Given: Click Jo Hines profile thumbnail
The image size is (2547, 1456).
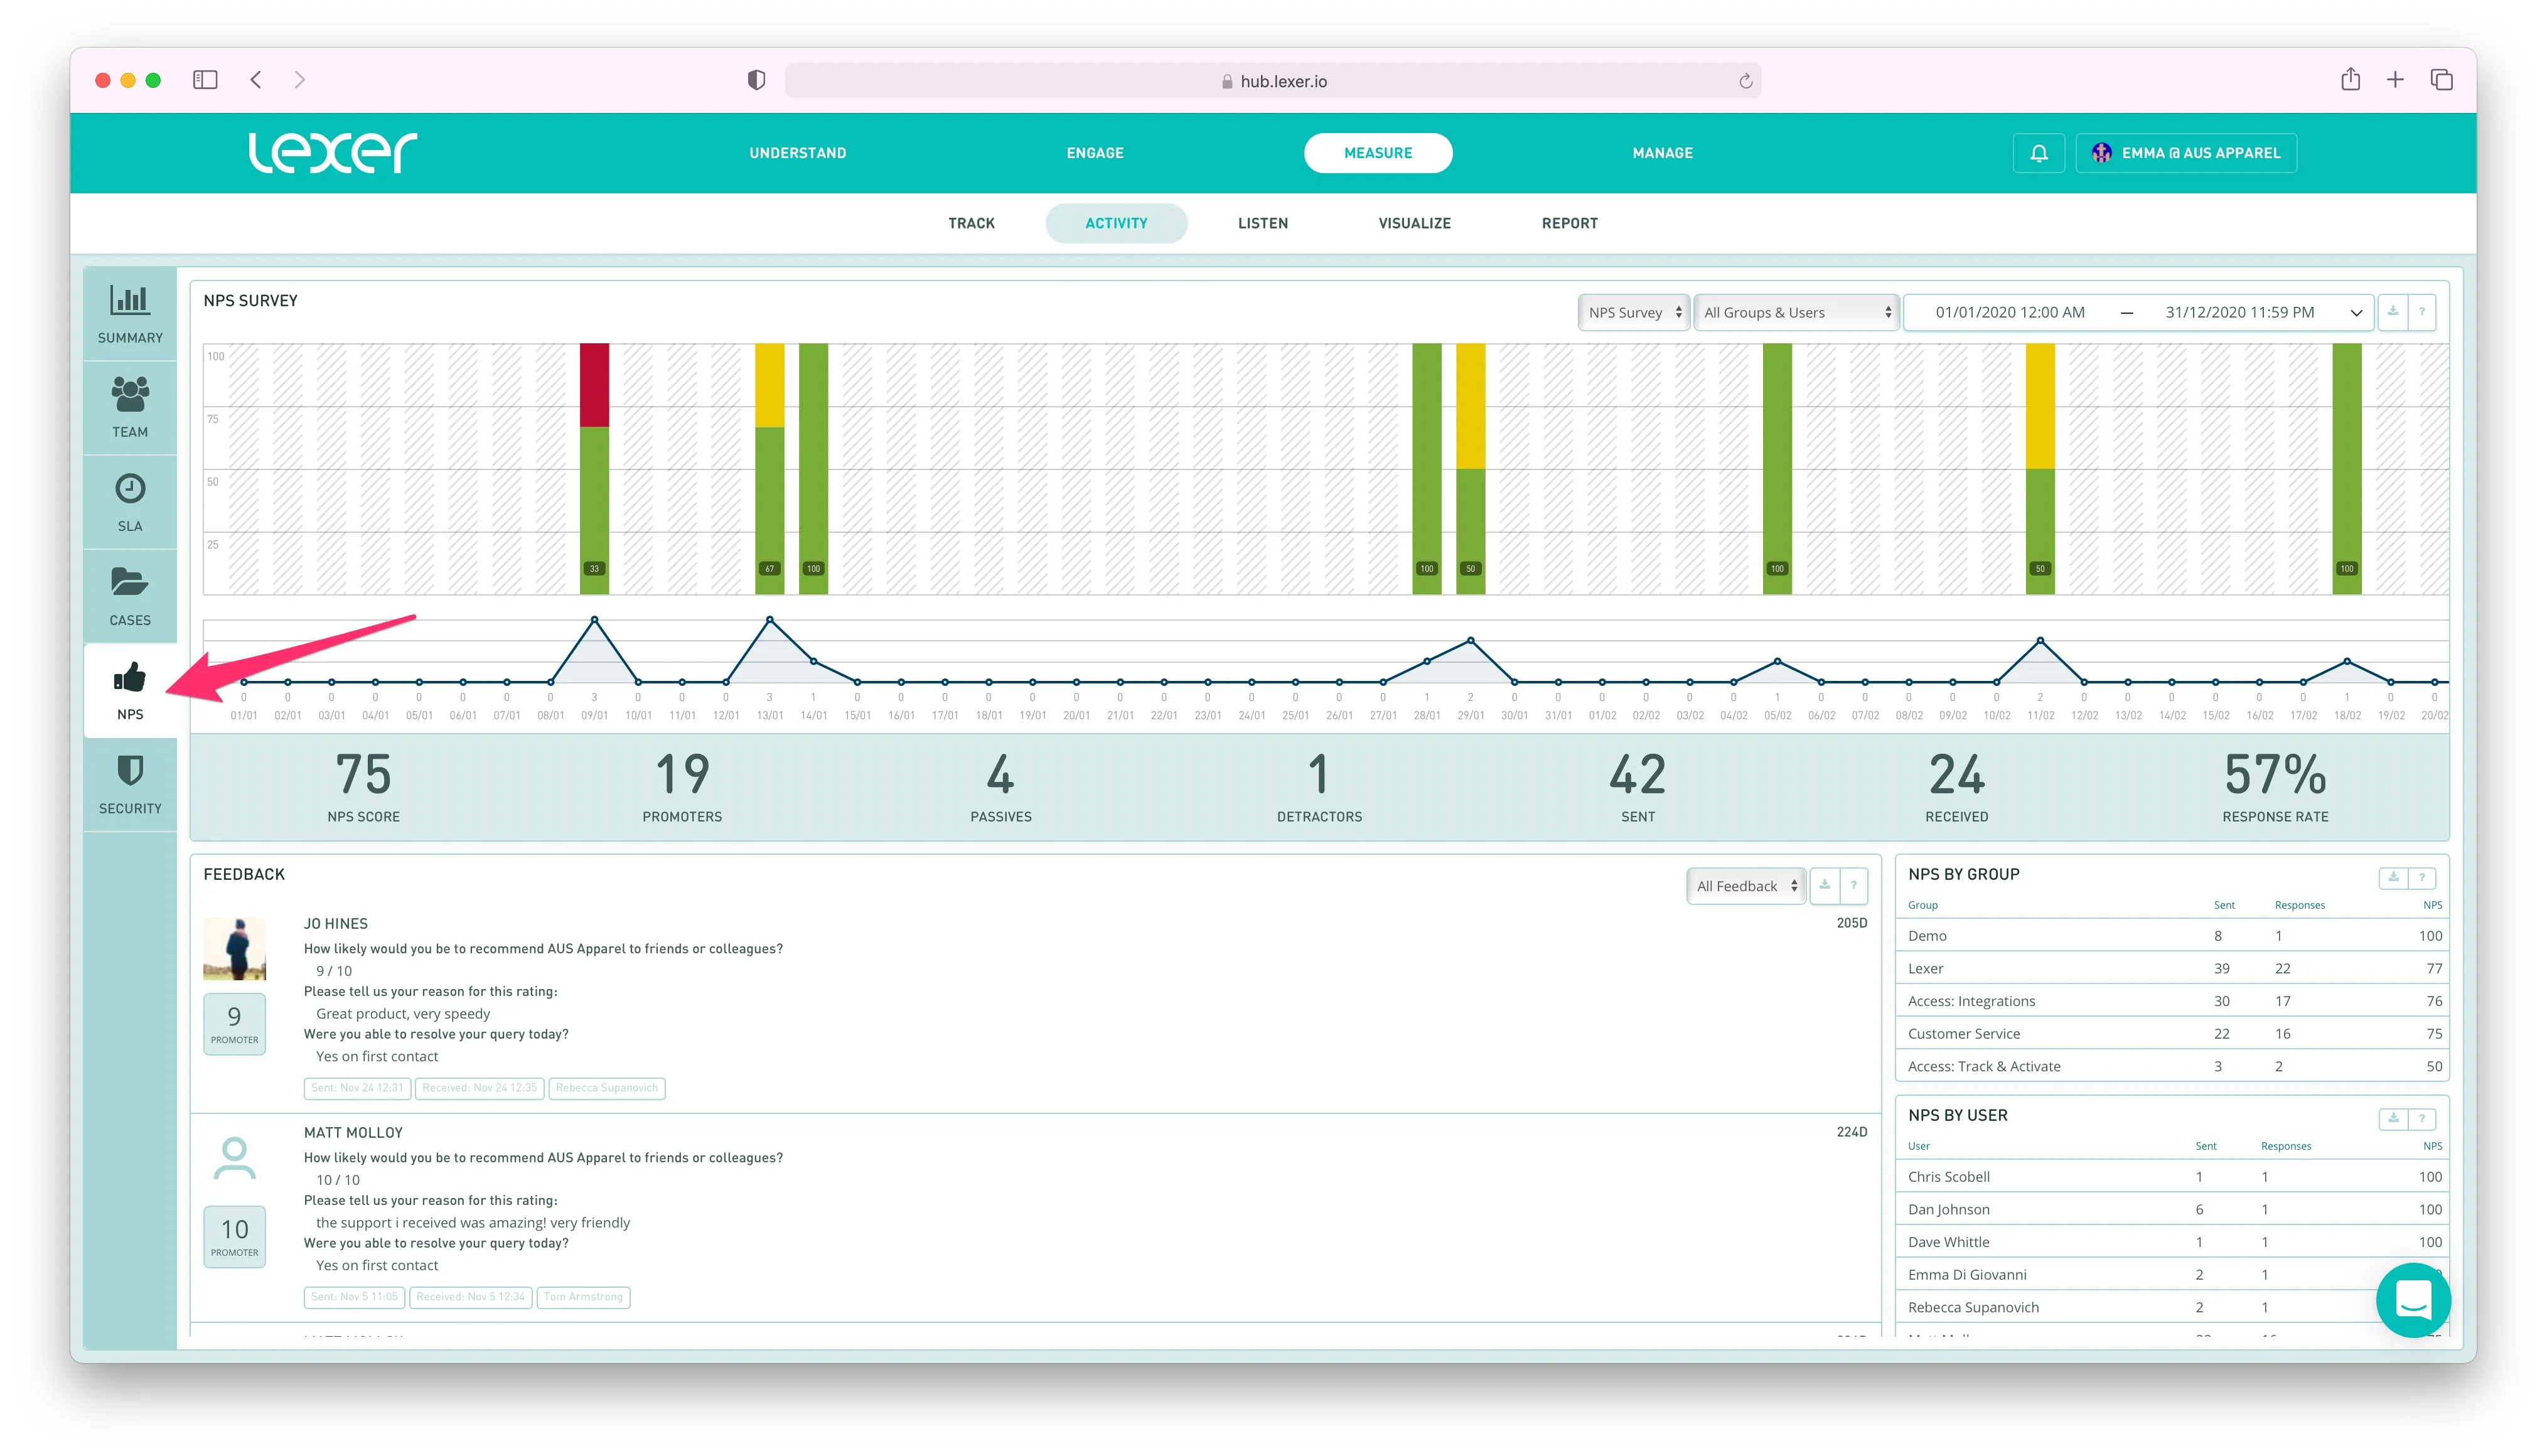Looking at the screenshot, I should 234,948.
